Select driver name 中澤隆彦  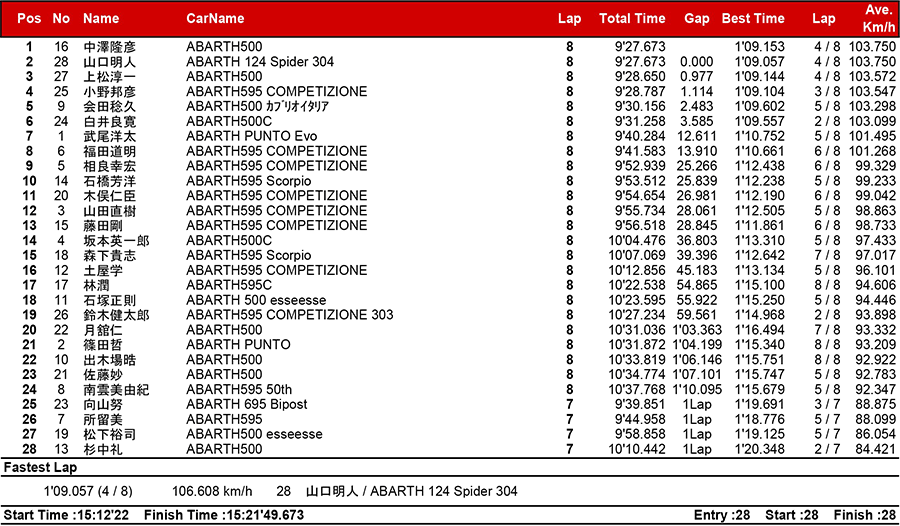(109, 47)
